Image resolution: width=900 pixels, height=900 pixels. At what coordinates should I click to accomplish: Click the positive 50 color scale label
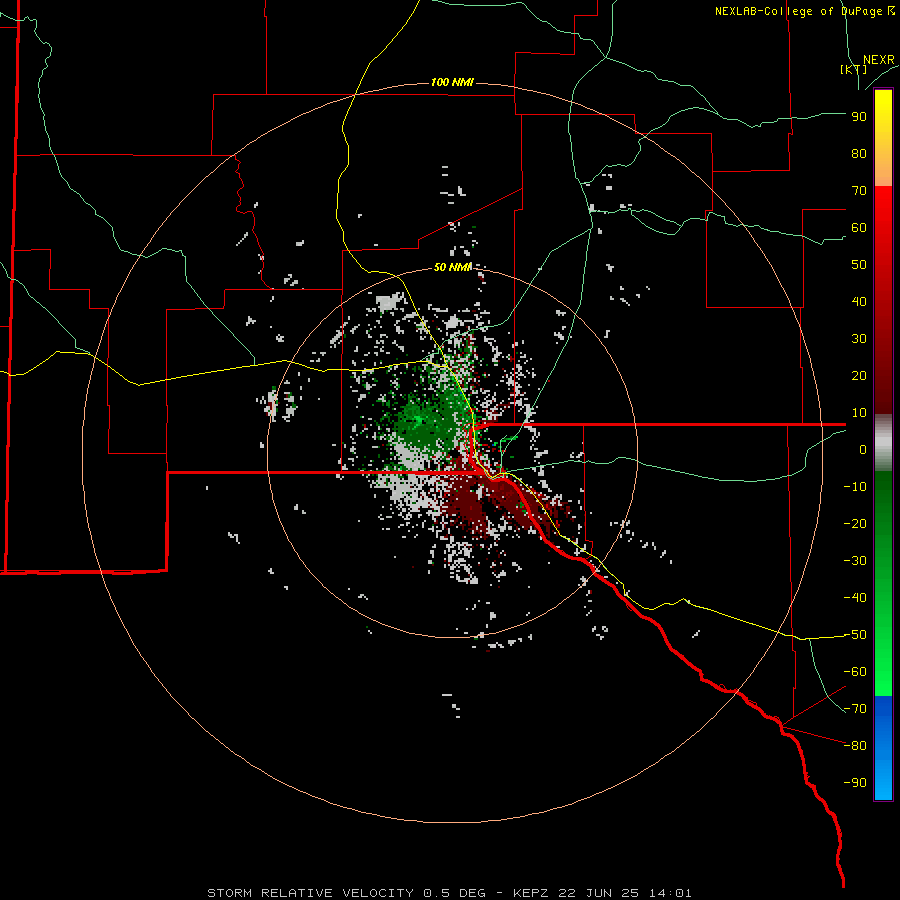pyautogui.click(x=859, y=265)
